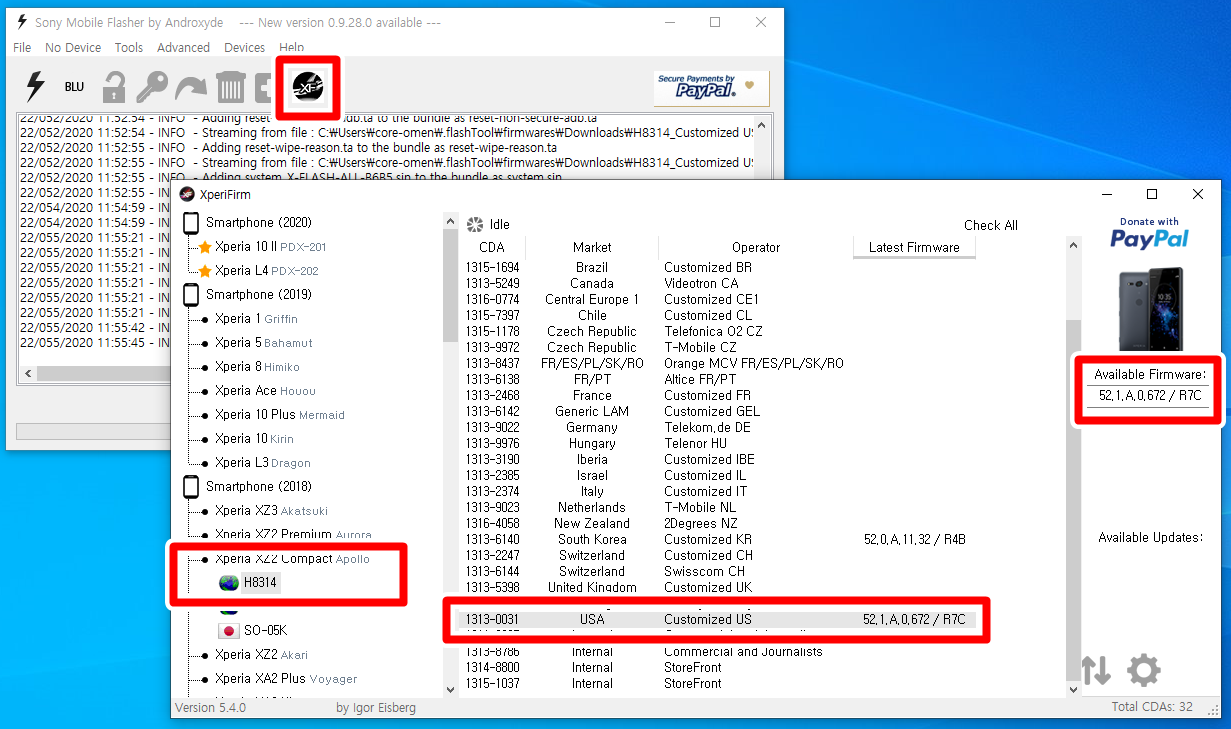Select the SO-05K model variant

tap(266, 631)
